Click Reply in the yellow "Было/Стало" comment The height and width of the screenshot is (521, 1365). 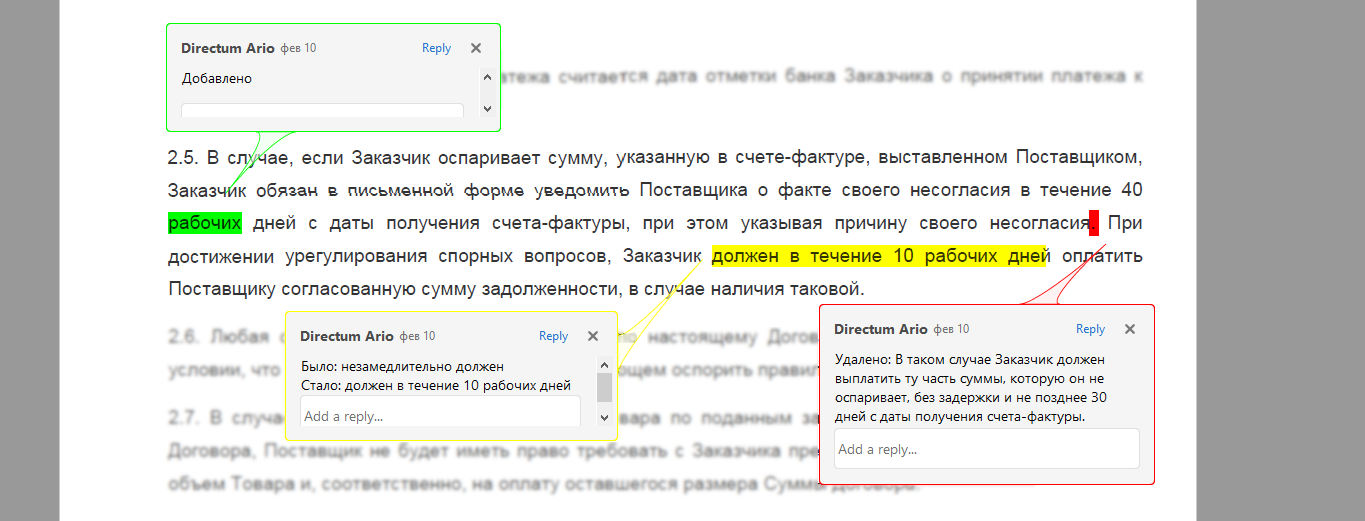click(x=553, y=336)
